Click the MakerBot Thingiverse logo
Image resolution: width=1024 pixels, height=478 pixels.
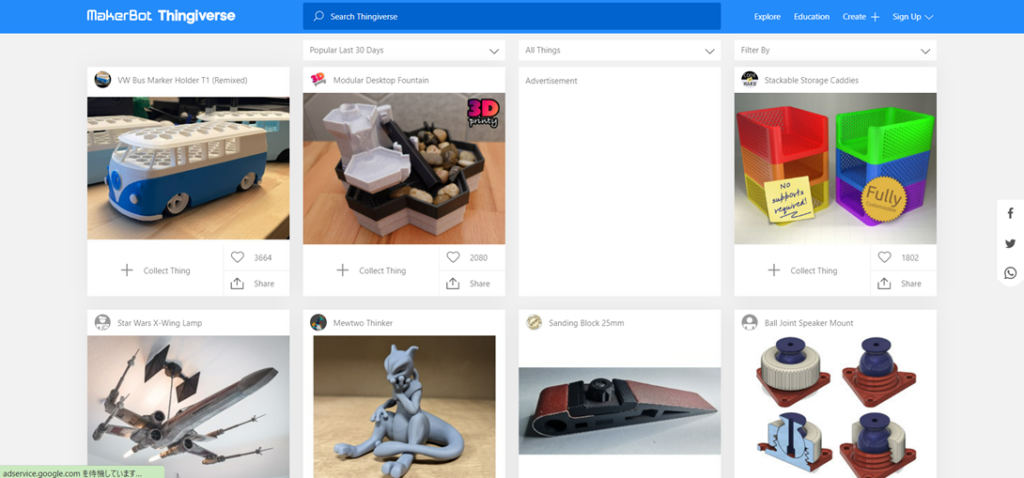pos(161,16)
